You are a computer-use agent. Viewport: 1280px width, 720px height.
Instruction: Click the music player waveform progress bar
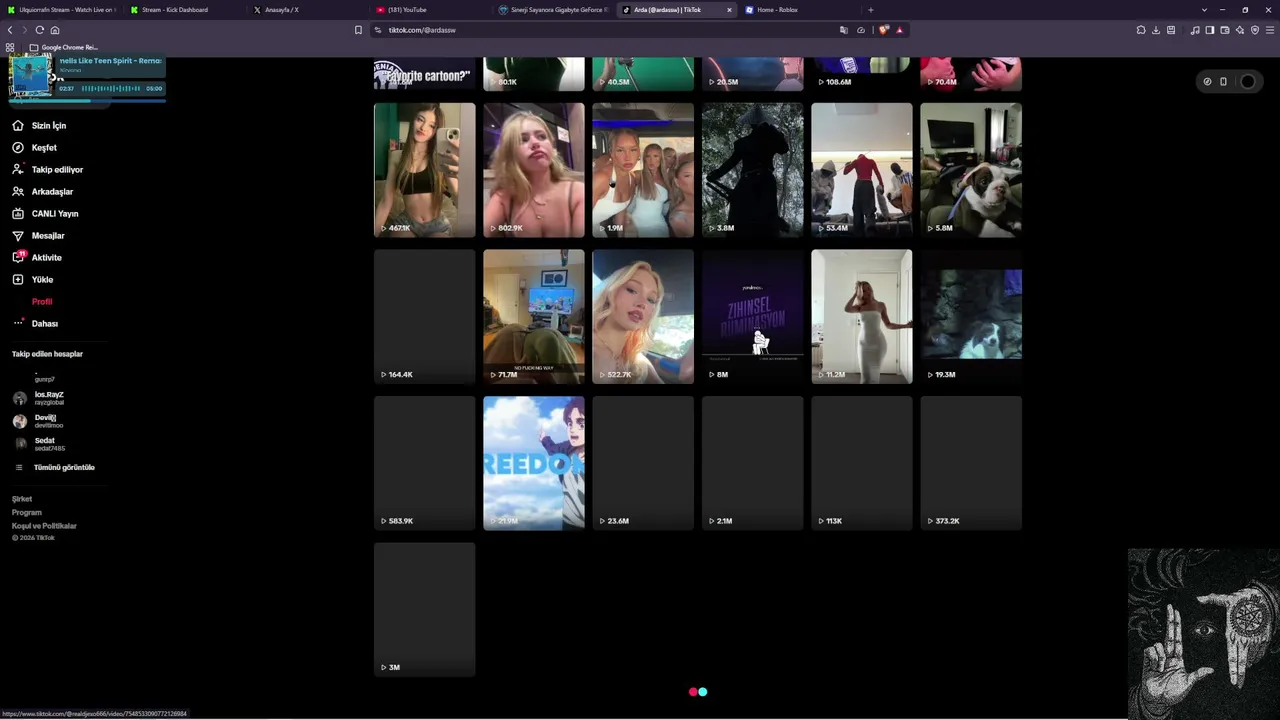110,88
